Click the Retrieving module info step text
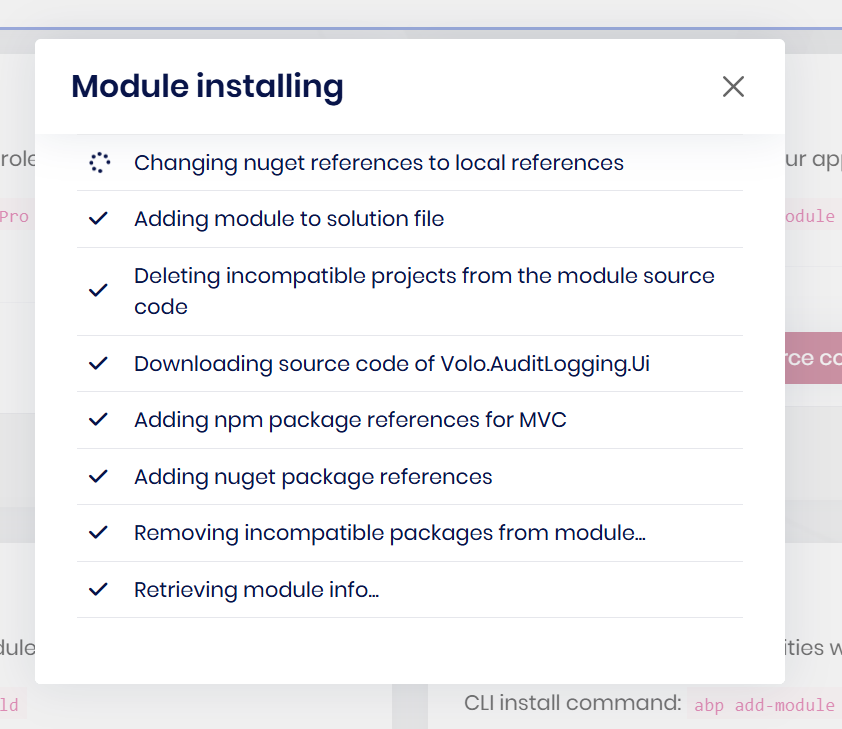 256,590
